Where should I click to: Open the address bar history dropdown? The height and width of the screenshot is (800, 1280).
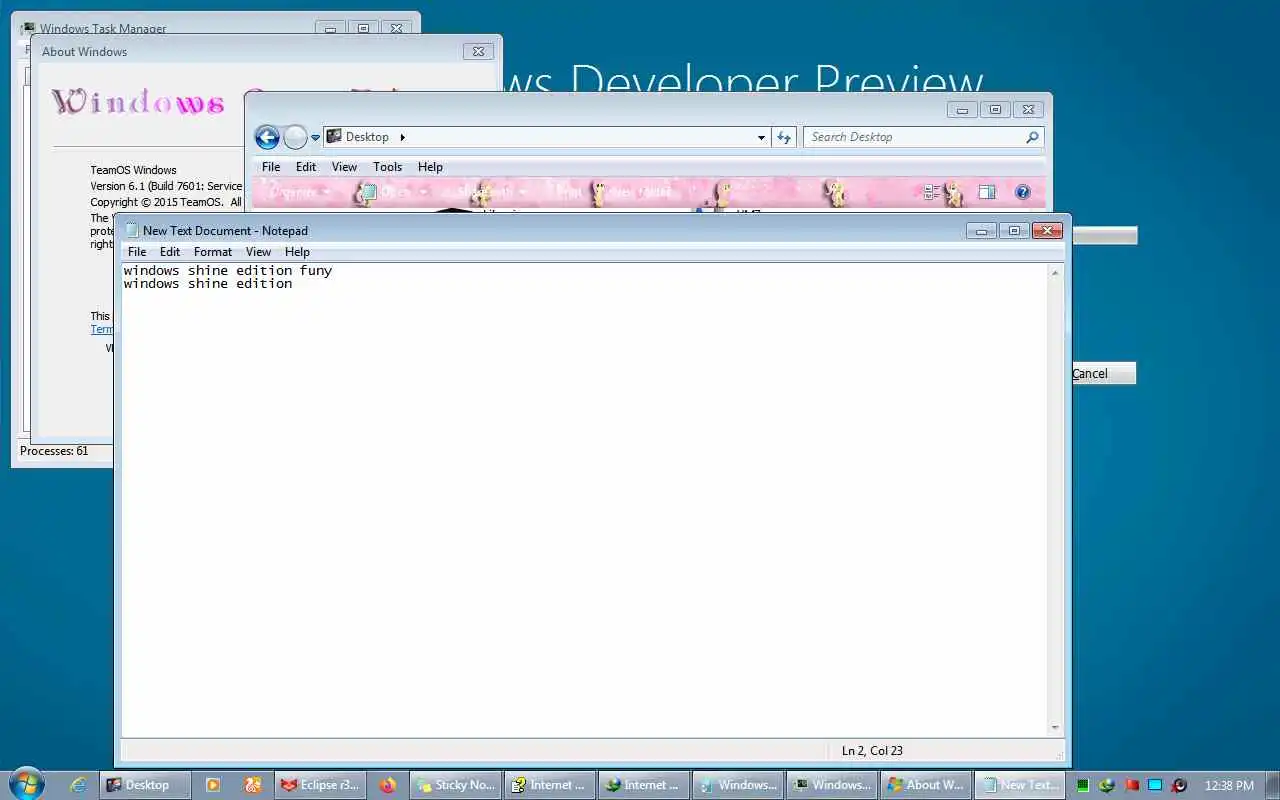pyautogui.click(x=761, y=138)
